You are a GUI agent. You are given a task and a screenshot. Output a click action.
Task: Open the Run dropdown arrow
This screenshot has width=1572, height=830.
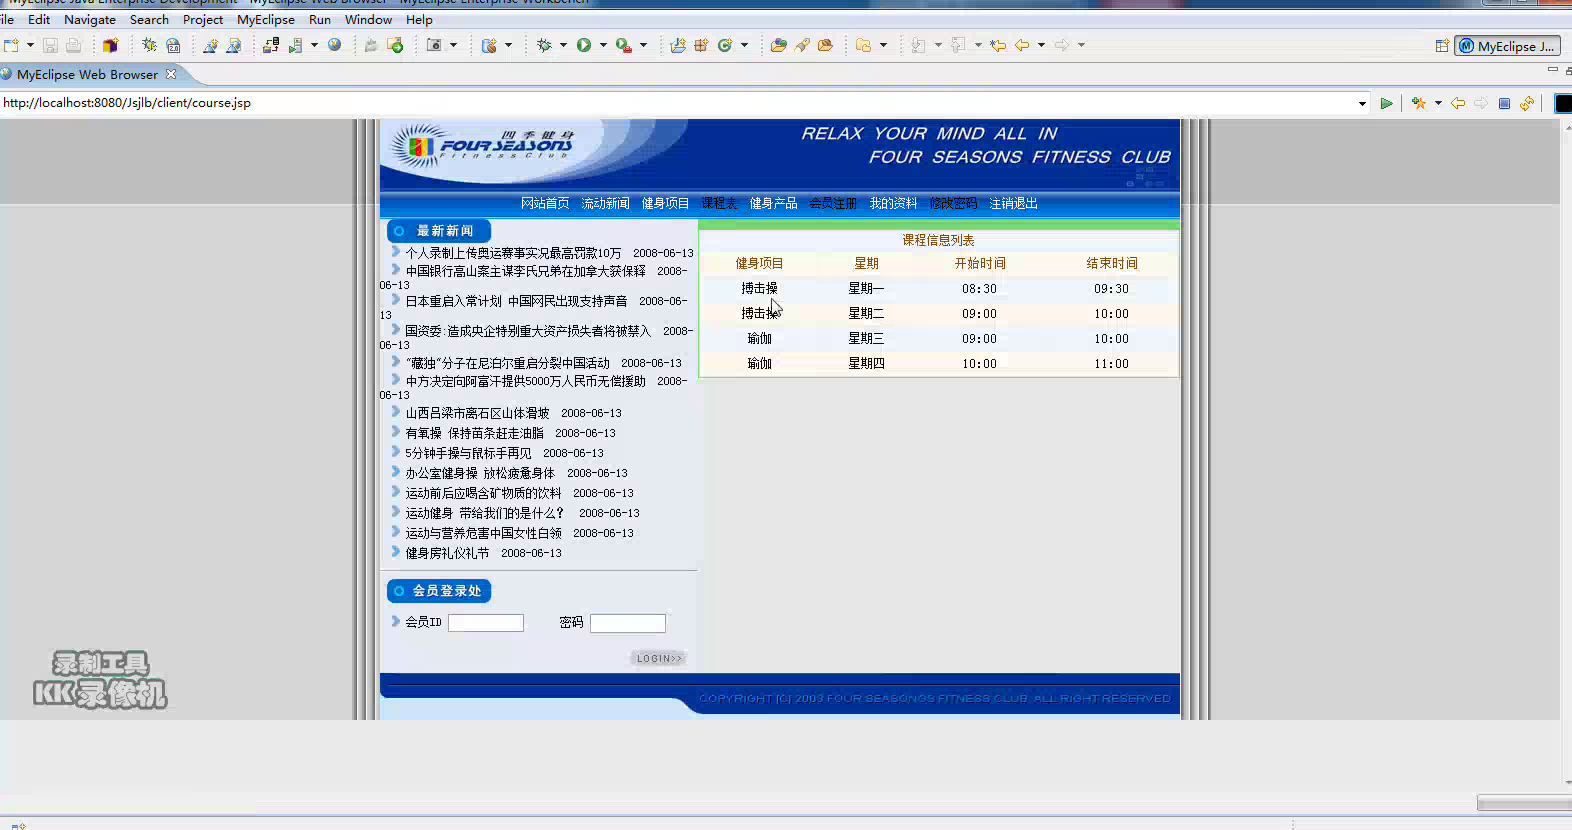tap(603, 45)
